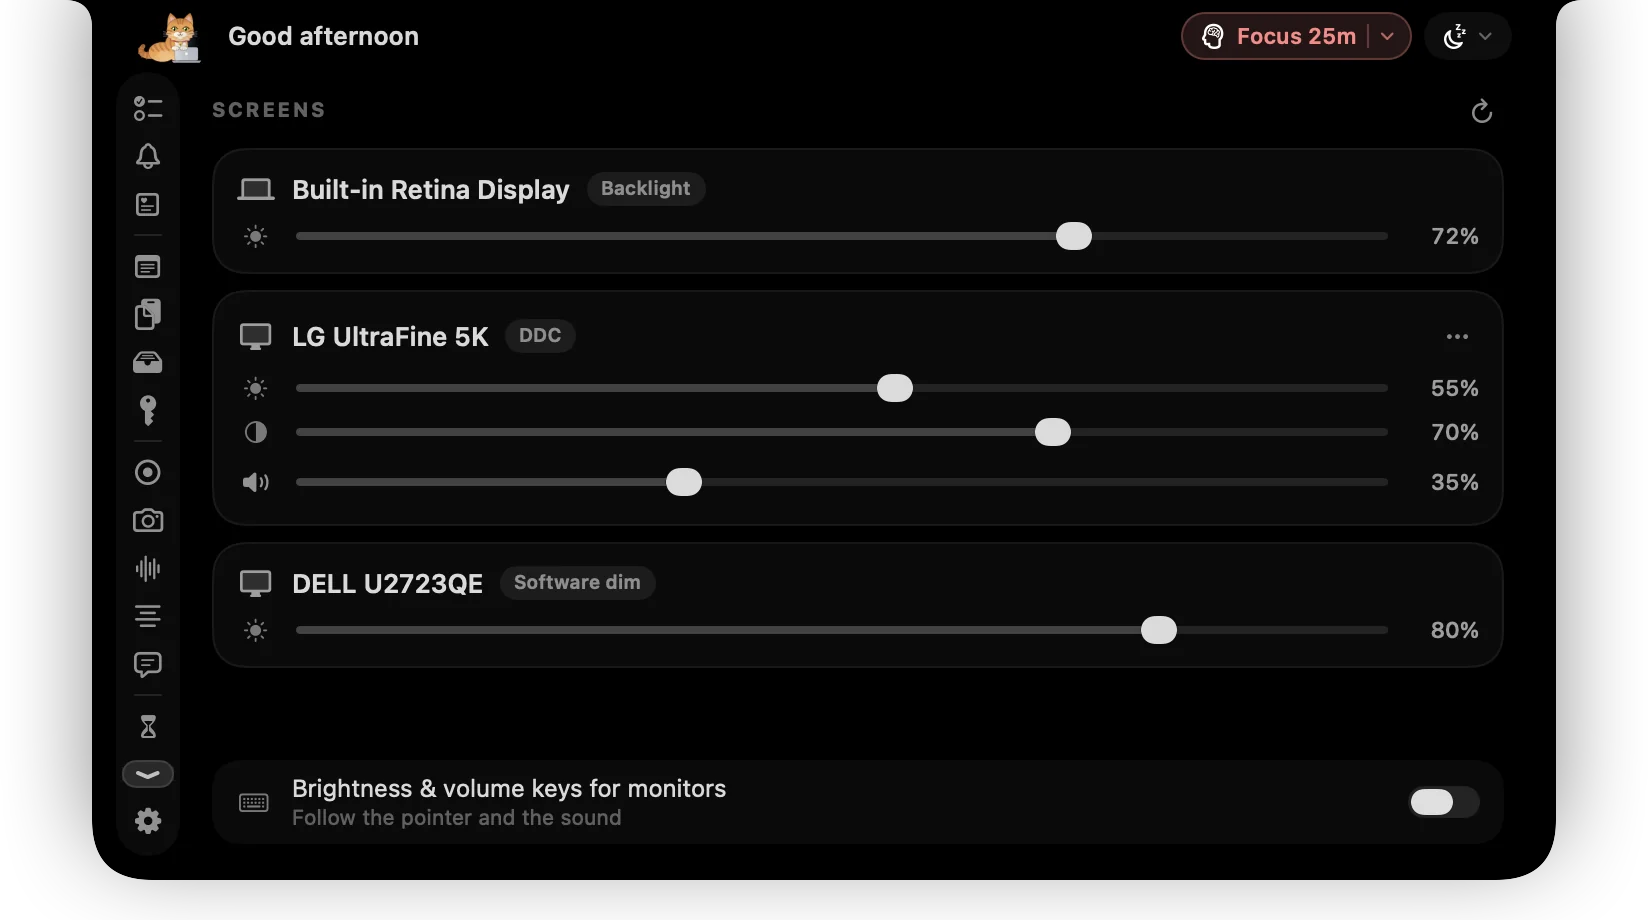Viewport: 1648px width, 920px height.
Task: Open the key icon in the sidebar
Action: (x=148, y=410)
